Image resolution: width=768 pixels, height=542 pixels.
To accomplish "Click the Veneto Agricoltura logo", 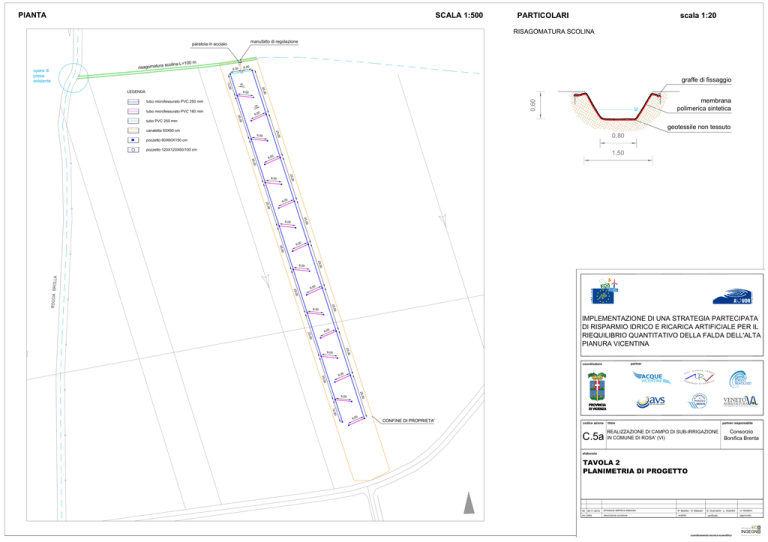I will [740, 401].
